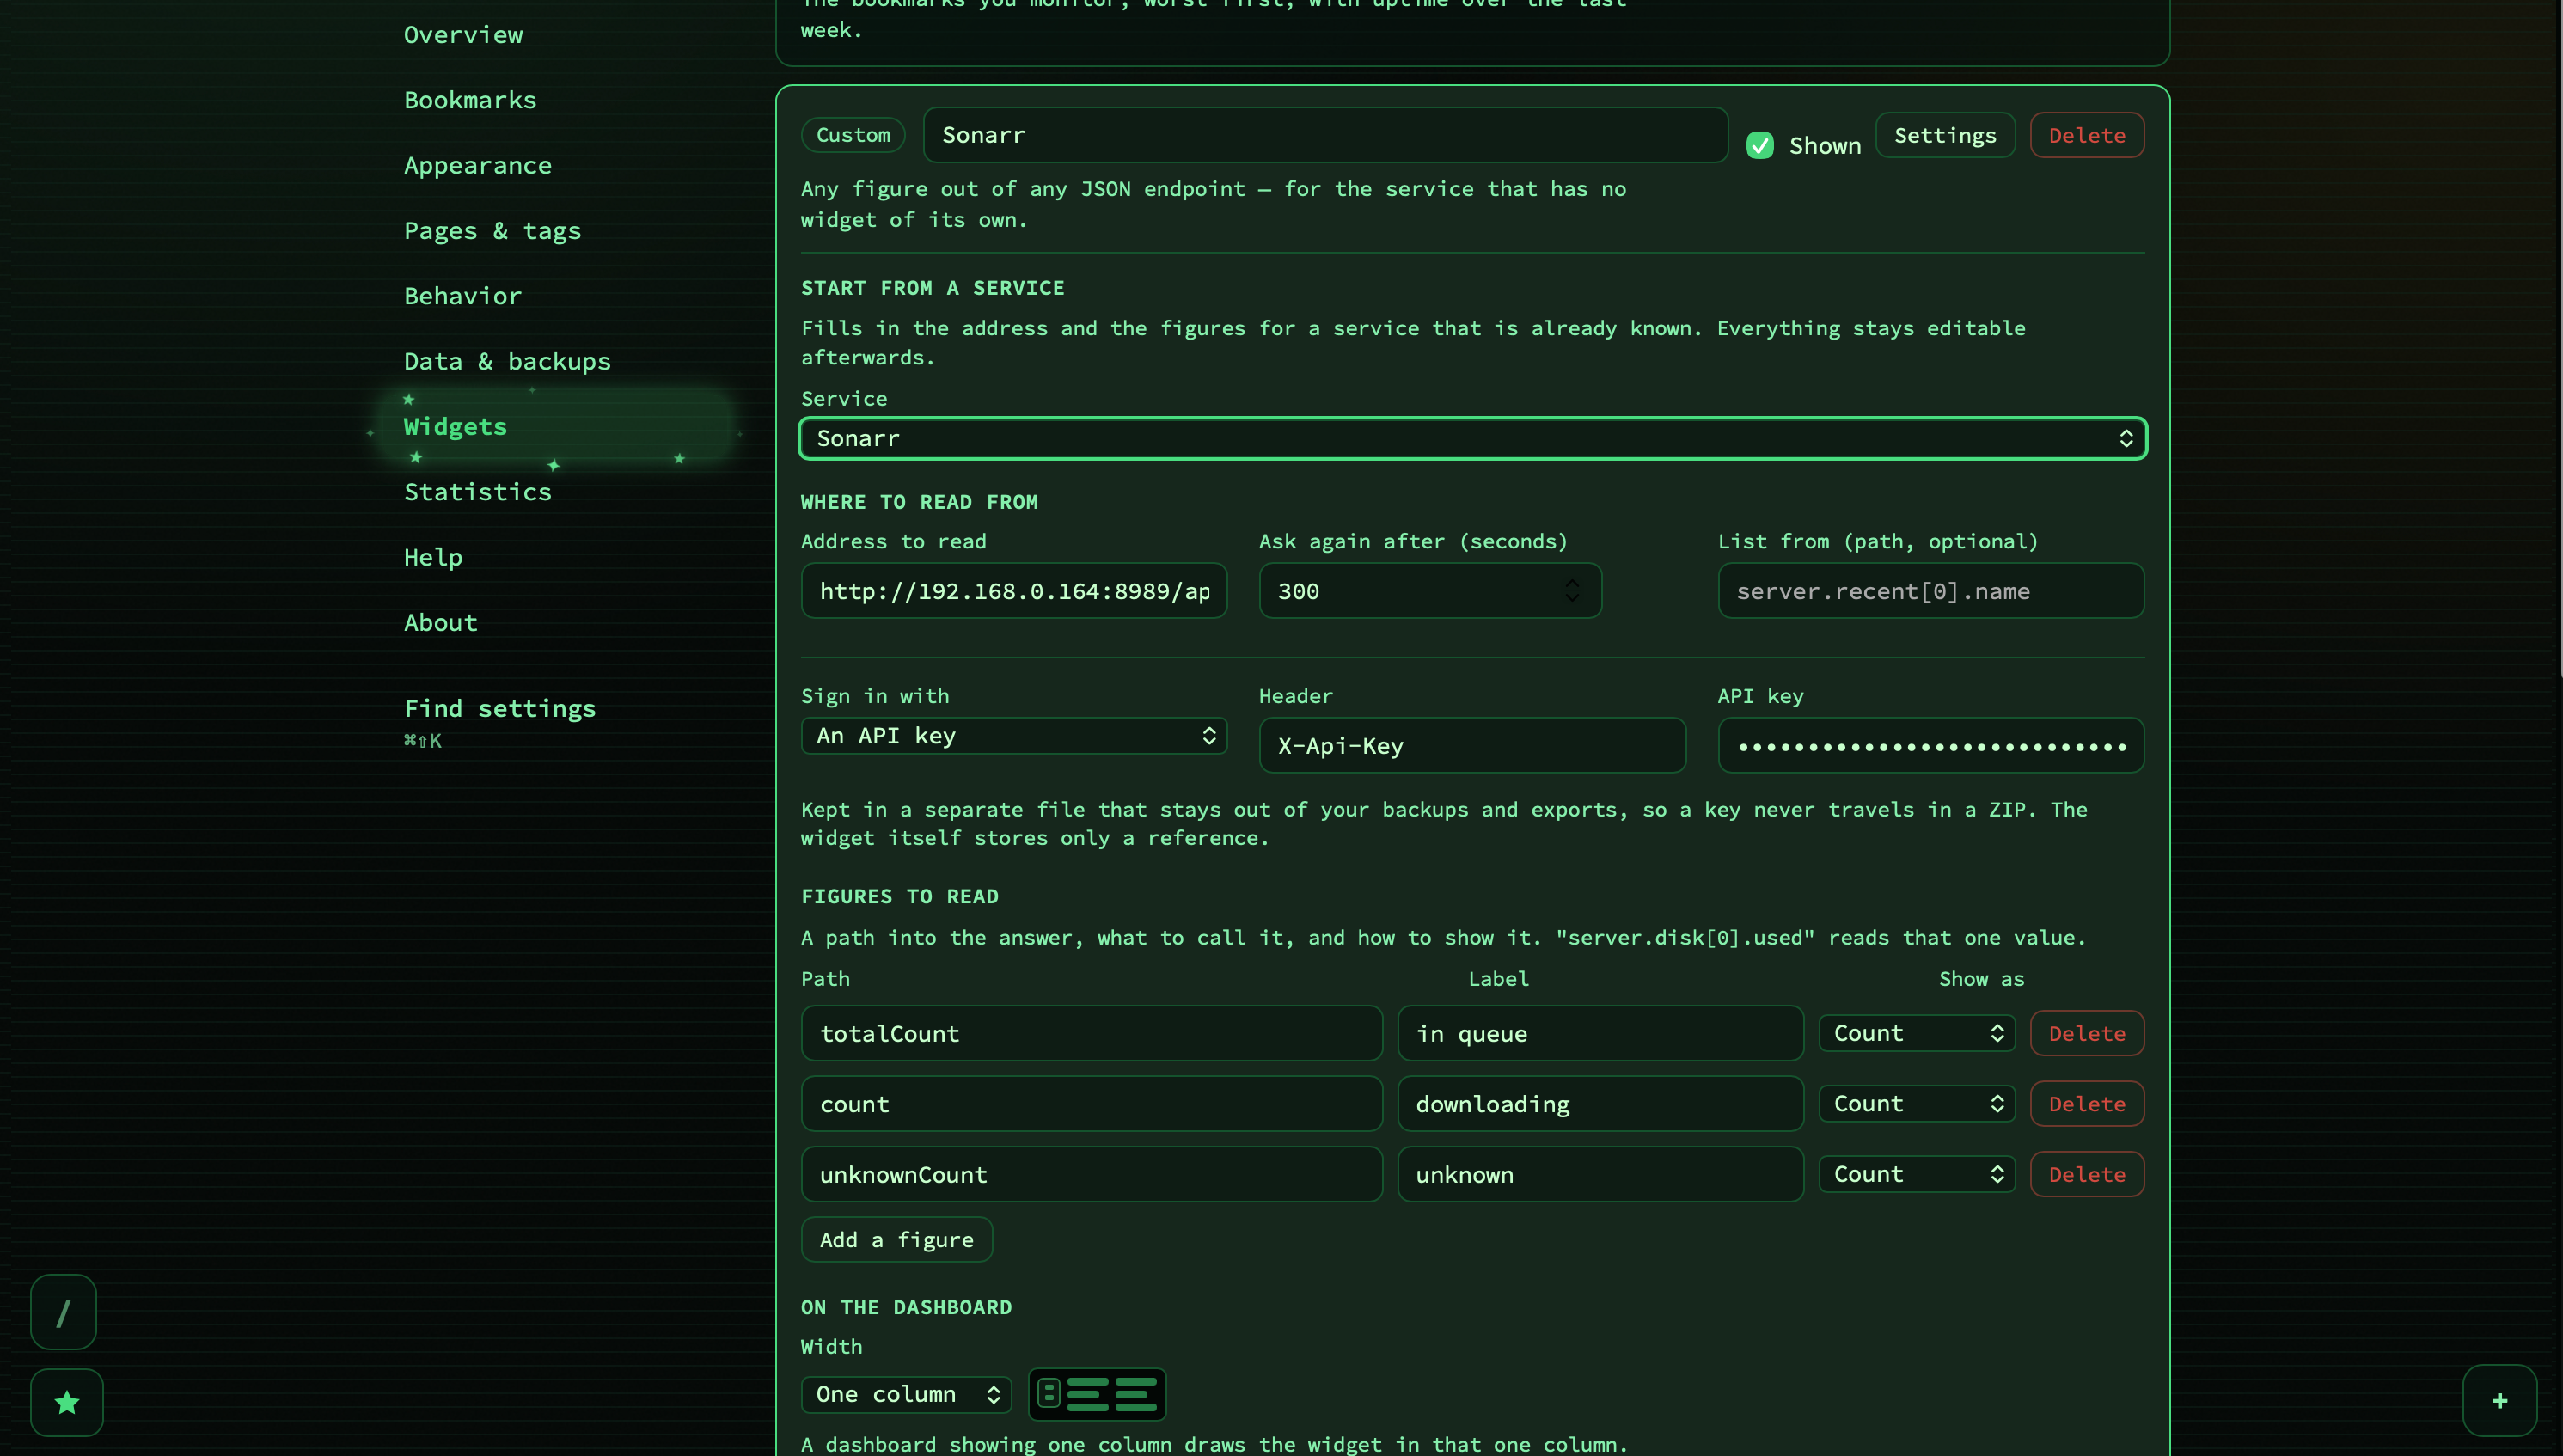Select the Widgets sidebar item

[555, 427]
